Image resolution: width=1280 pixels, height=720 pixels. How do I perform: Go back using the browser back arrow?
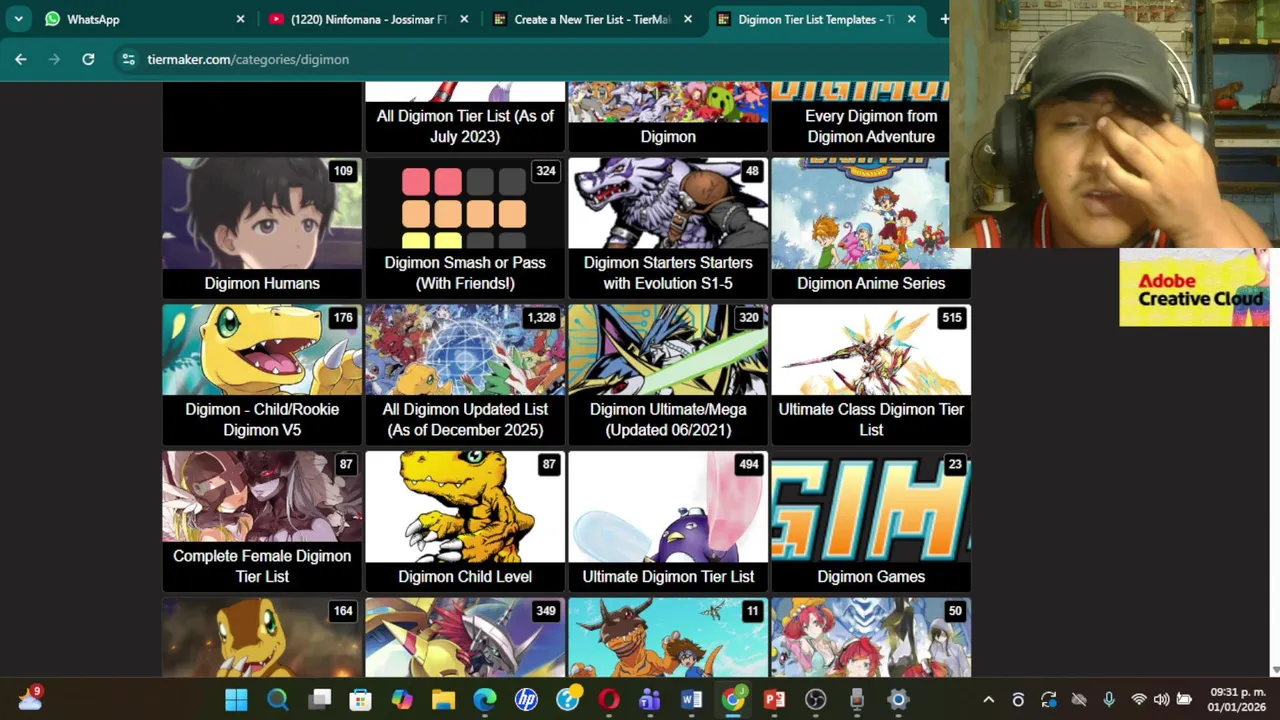click(21, 59)
